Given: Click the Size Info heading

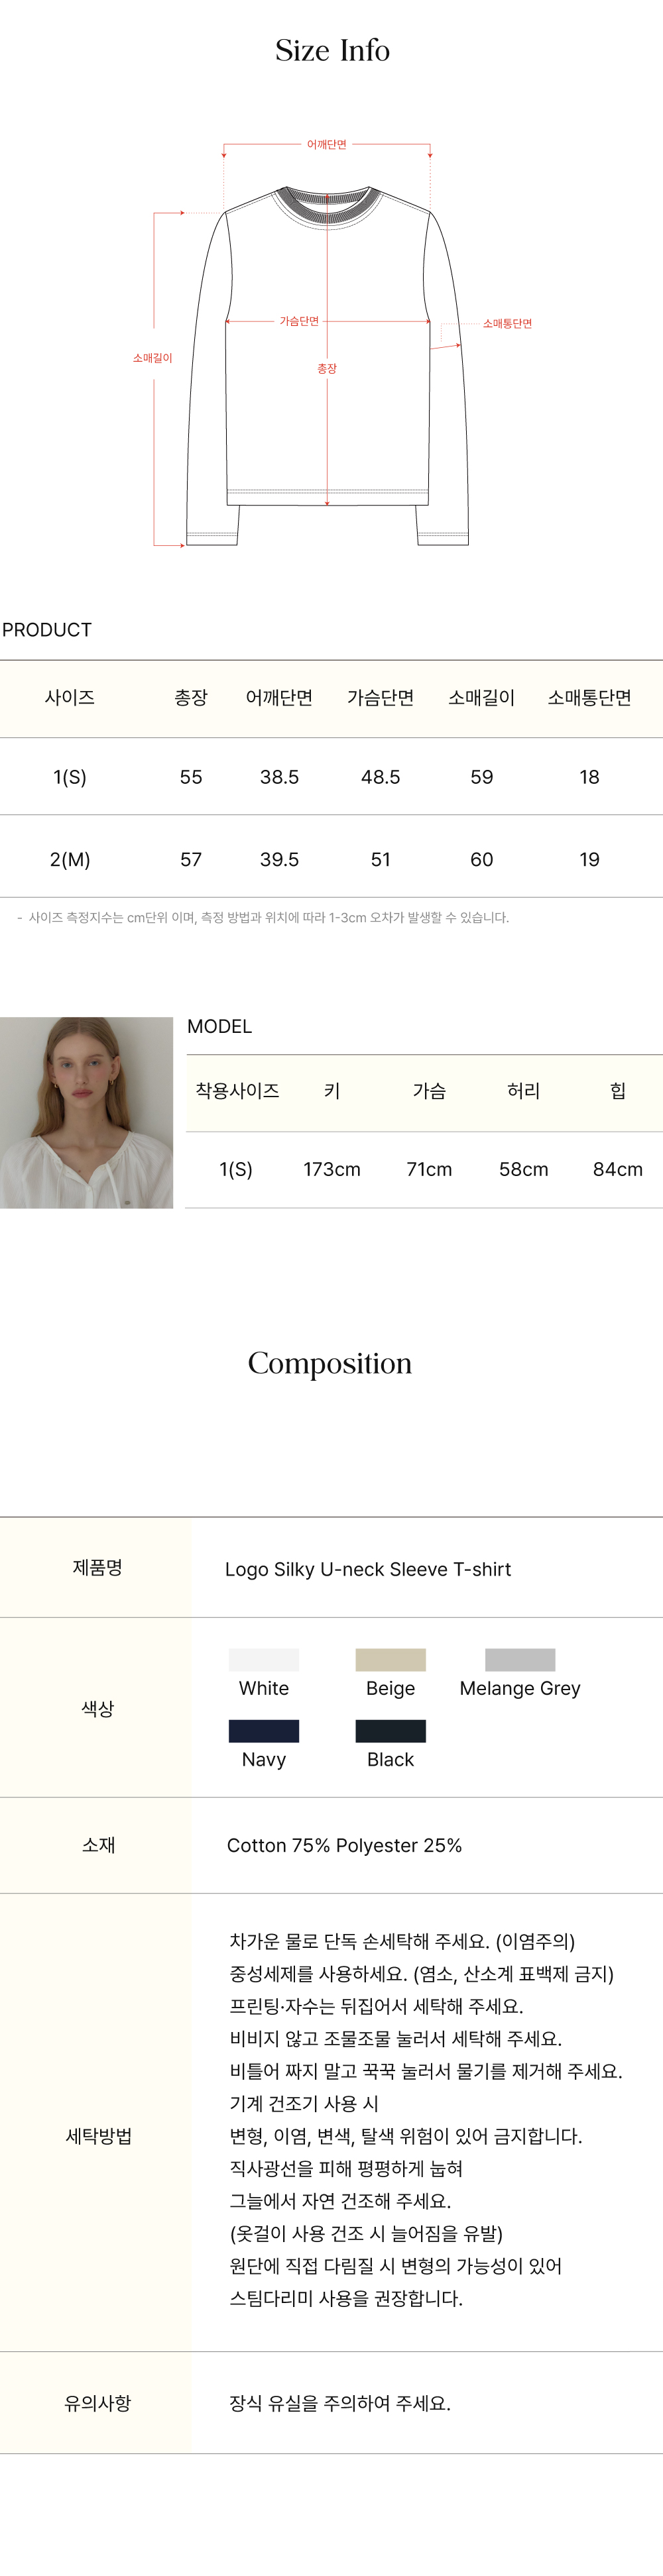Looking at the screenshot, I should tap(332, 50).
